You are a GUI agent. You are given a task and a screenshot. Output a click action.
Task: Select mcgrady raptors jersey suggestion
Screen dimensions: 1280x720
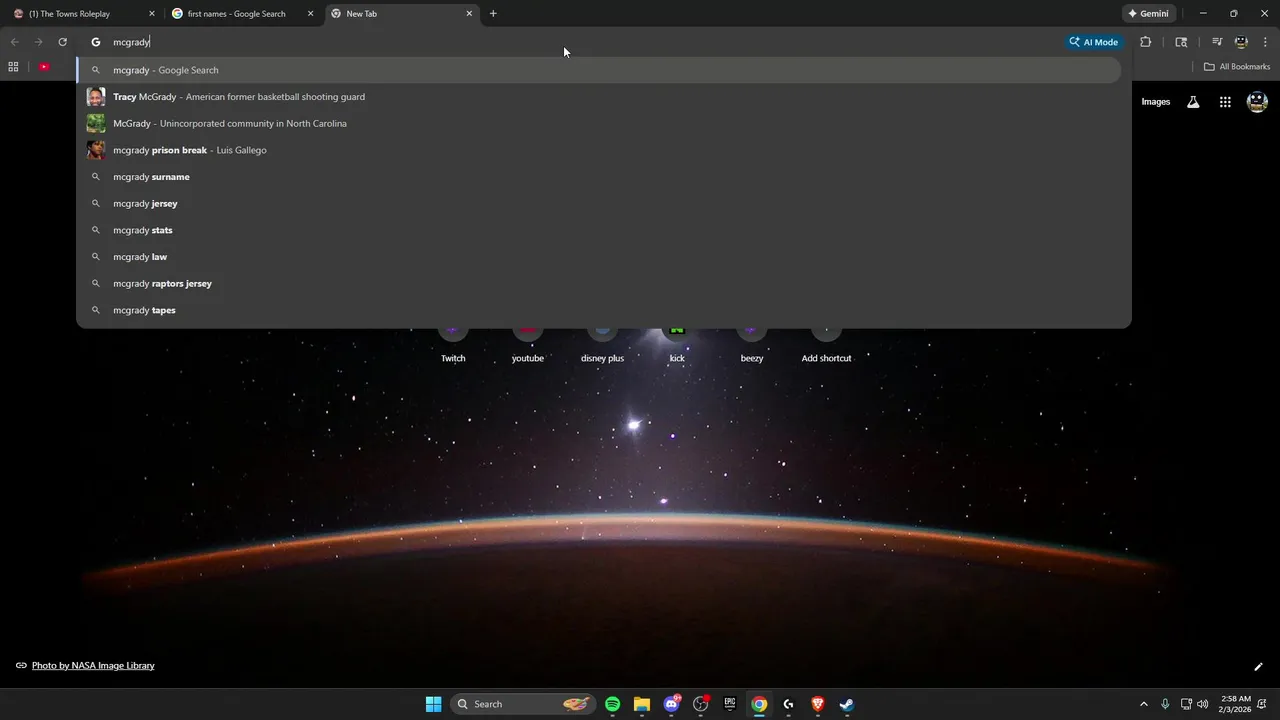598,283
